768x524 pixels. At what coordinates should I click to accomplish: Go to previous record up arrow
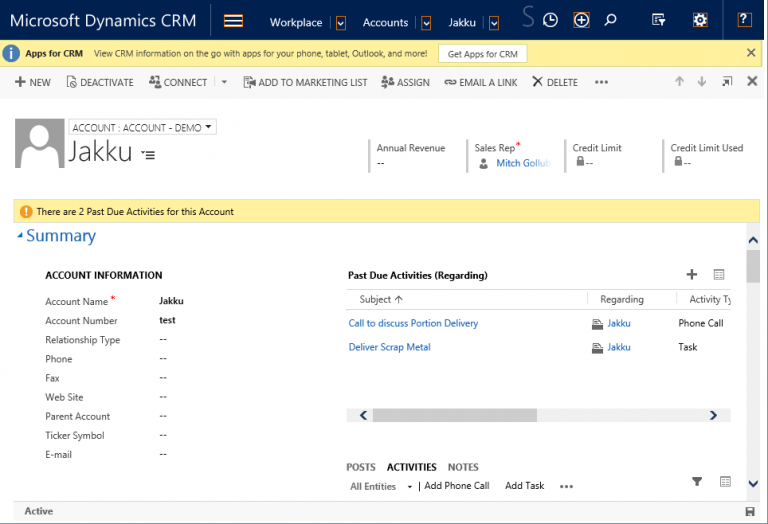(x=679, y=81)
